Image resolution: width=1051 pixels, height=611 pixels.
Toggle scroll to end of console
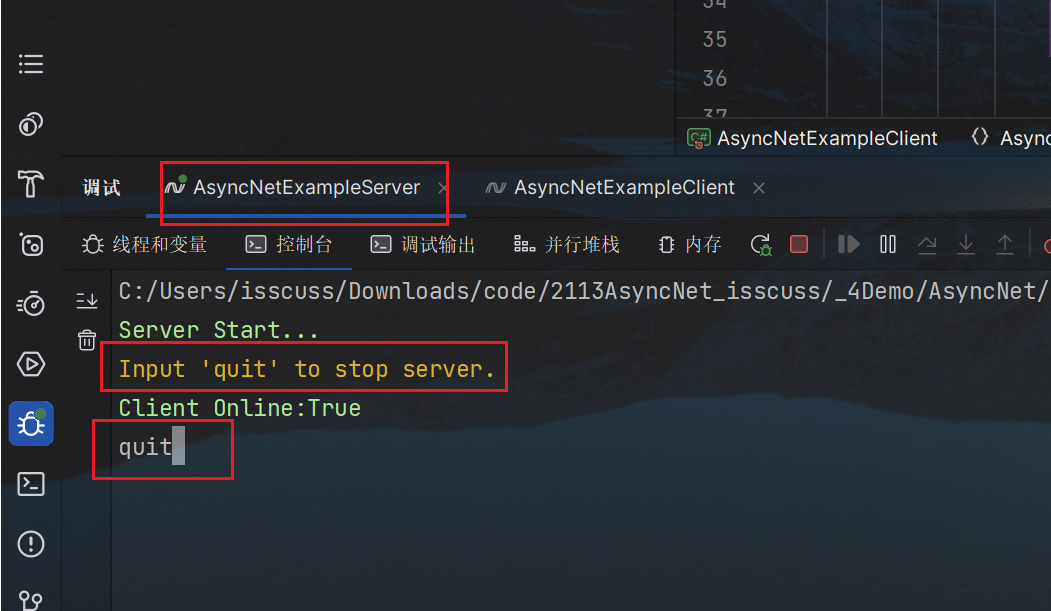coord(87,300)
